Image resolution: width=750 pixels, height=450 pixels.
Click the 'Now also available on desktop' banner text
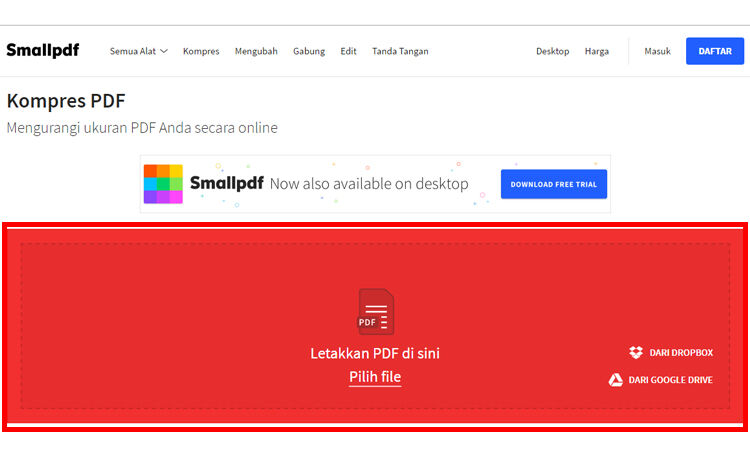[369, 184]
